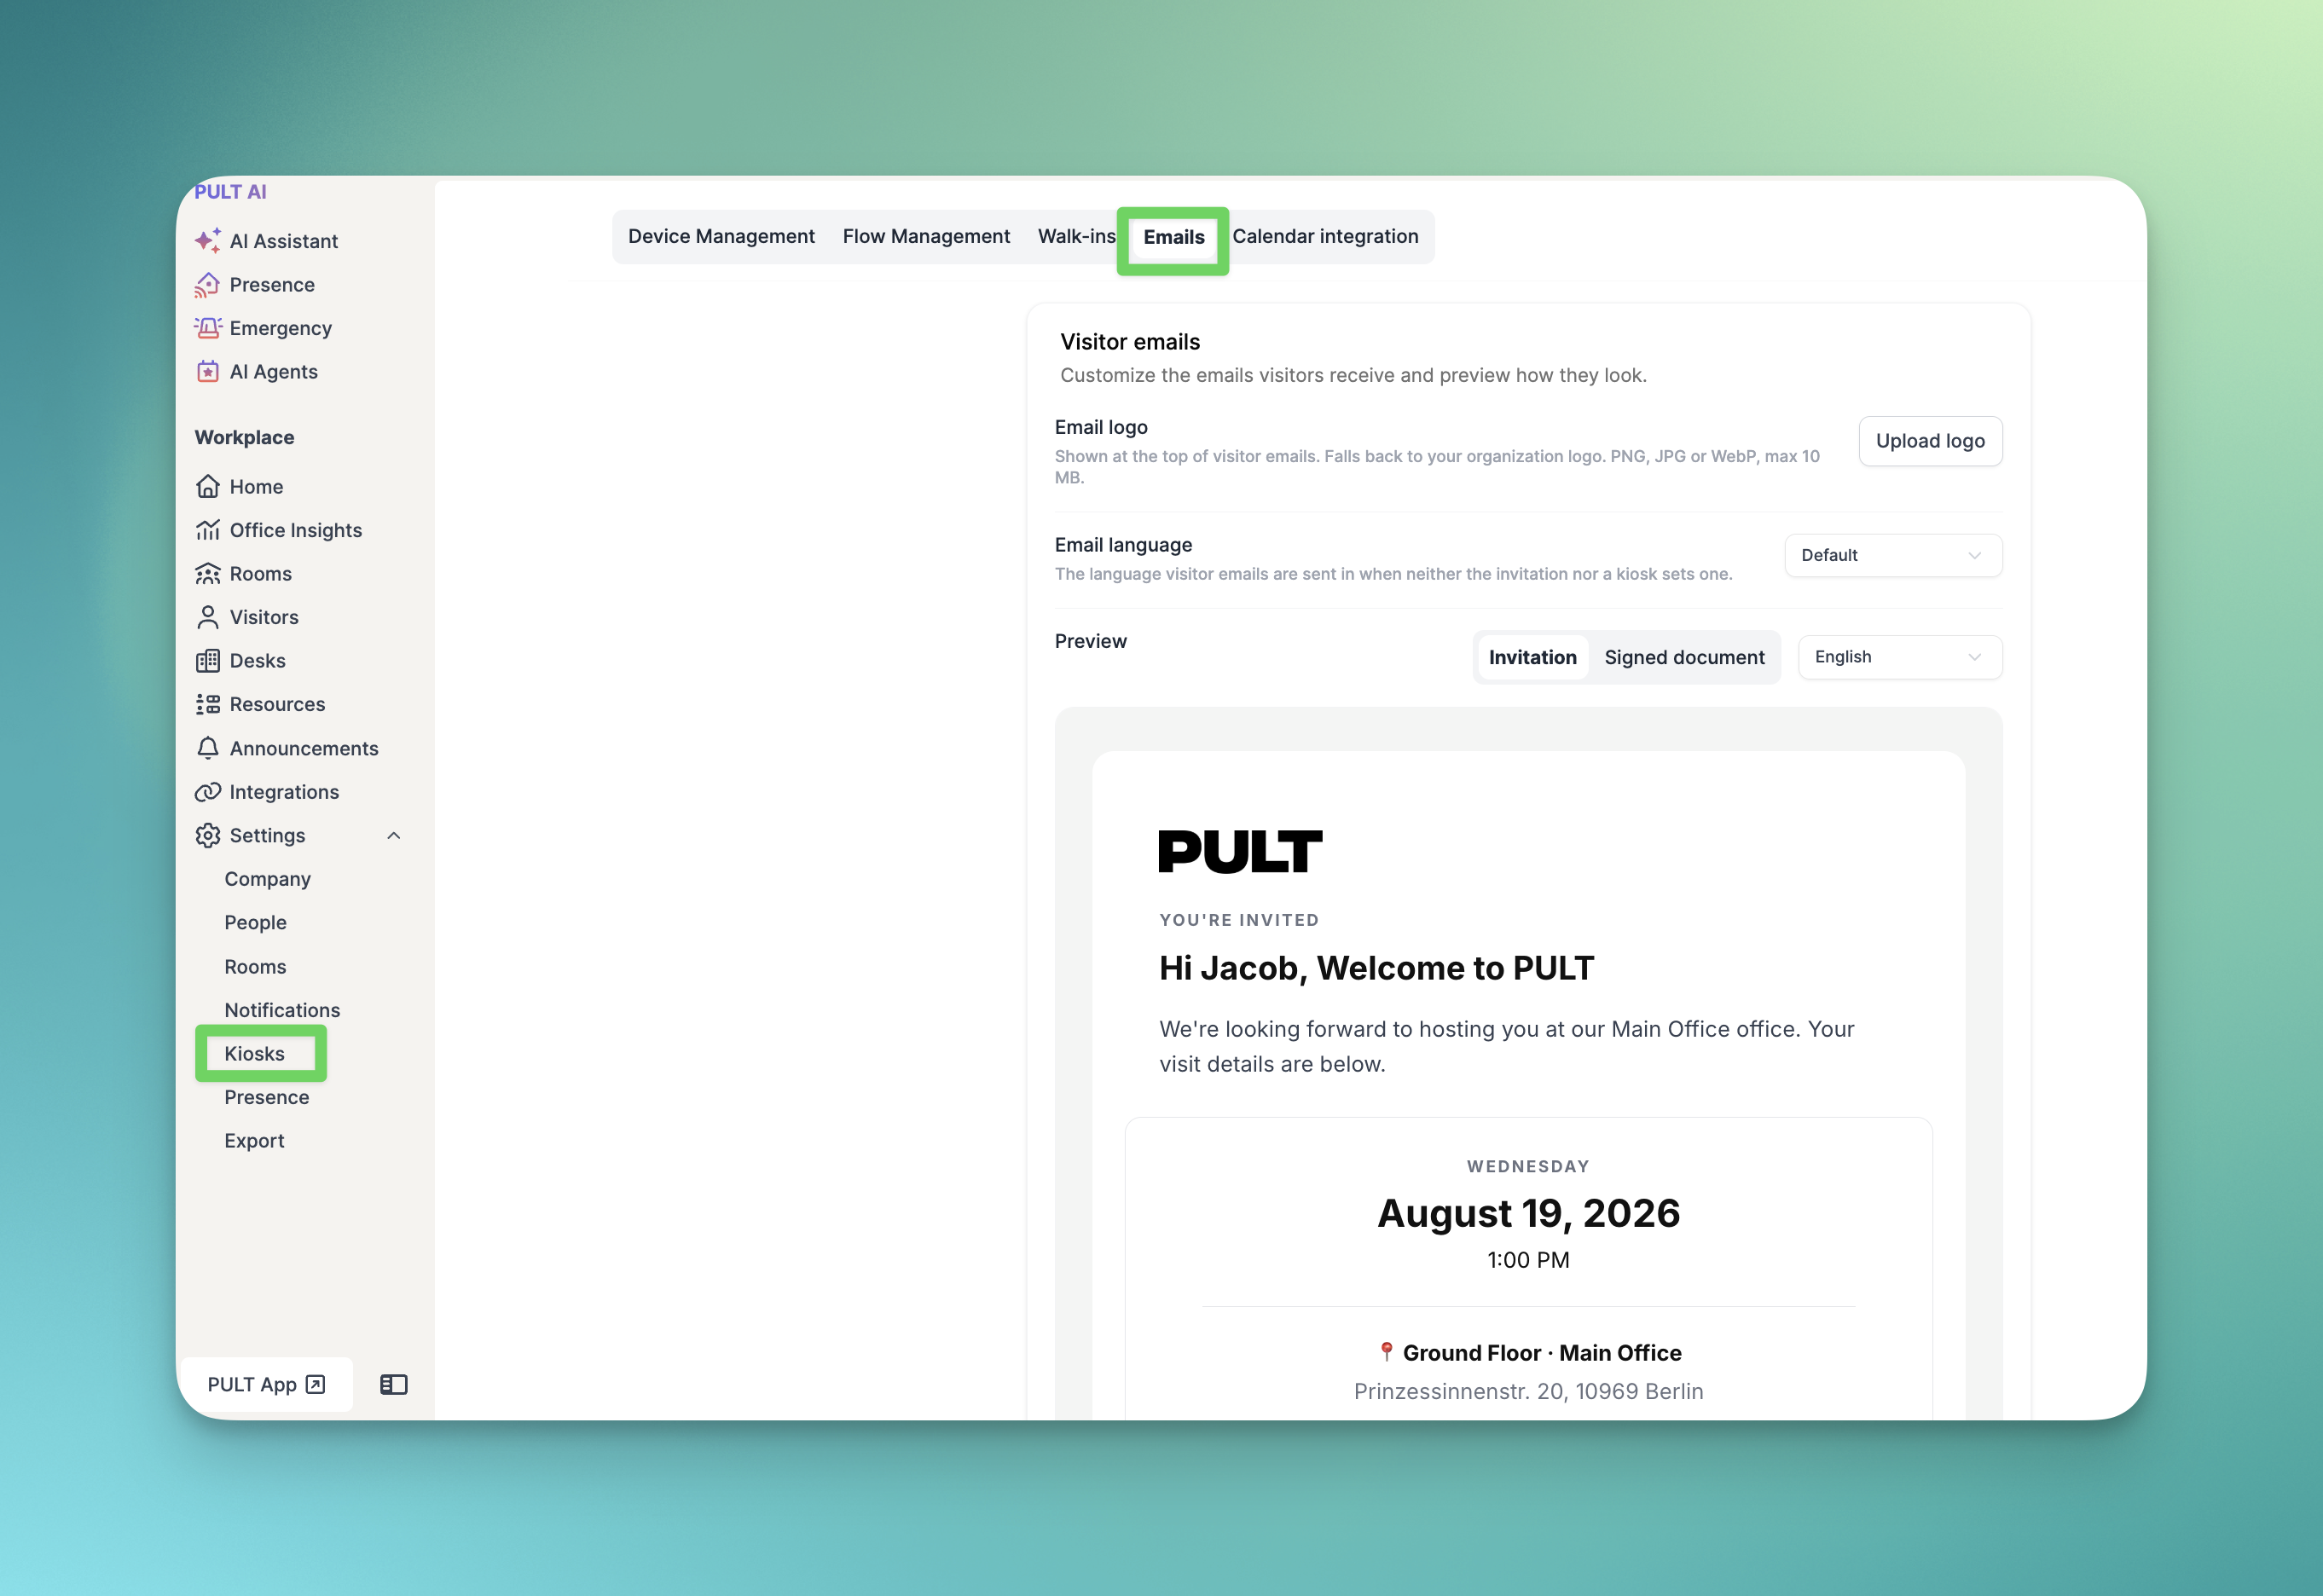Image resolution: width=2323 pixels, height=1596 pixels.
Task: Click the AI Assistant sparkle icon
Action: (208, 241)
